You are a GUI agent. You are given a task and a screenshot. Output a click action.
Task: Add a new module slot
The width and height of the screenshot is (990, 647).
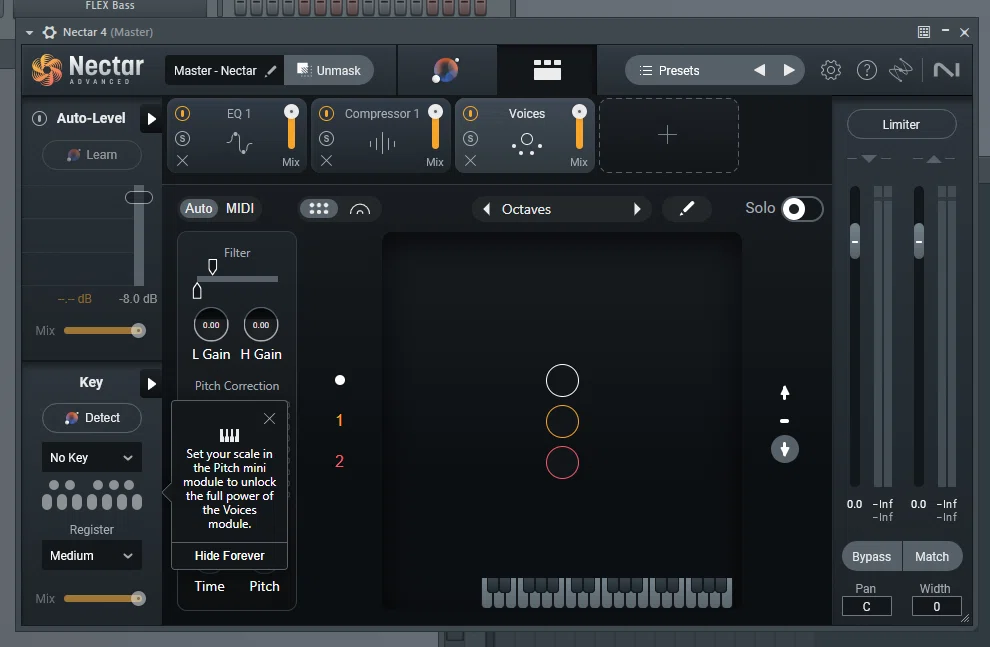(668, 135)
